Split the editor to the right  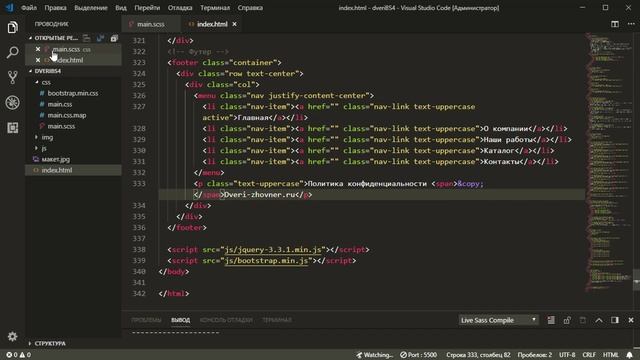(615, 24)
